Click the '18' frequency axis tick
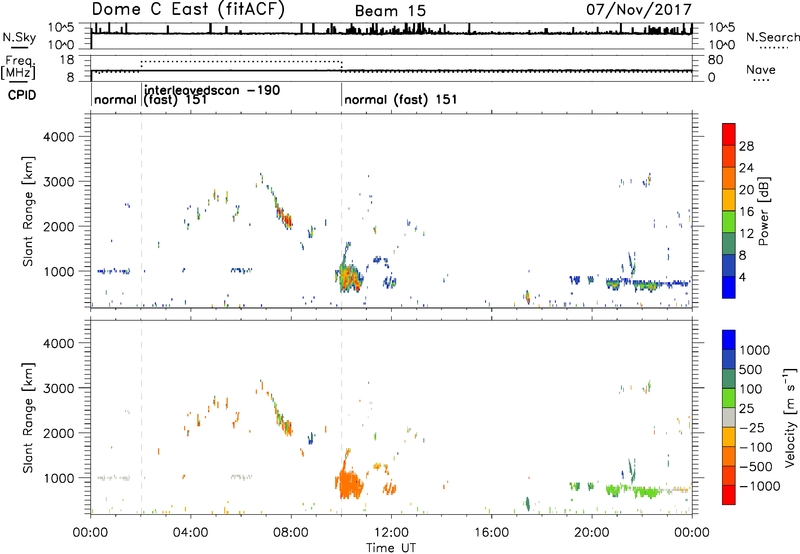 pos(67,60)
